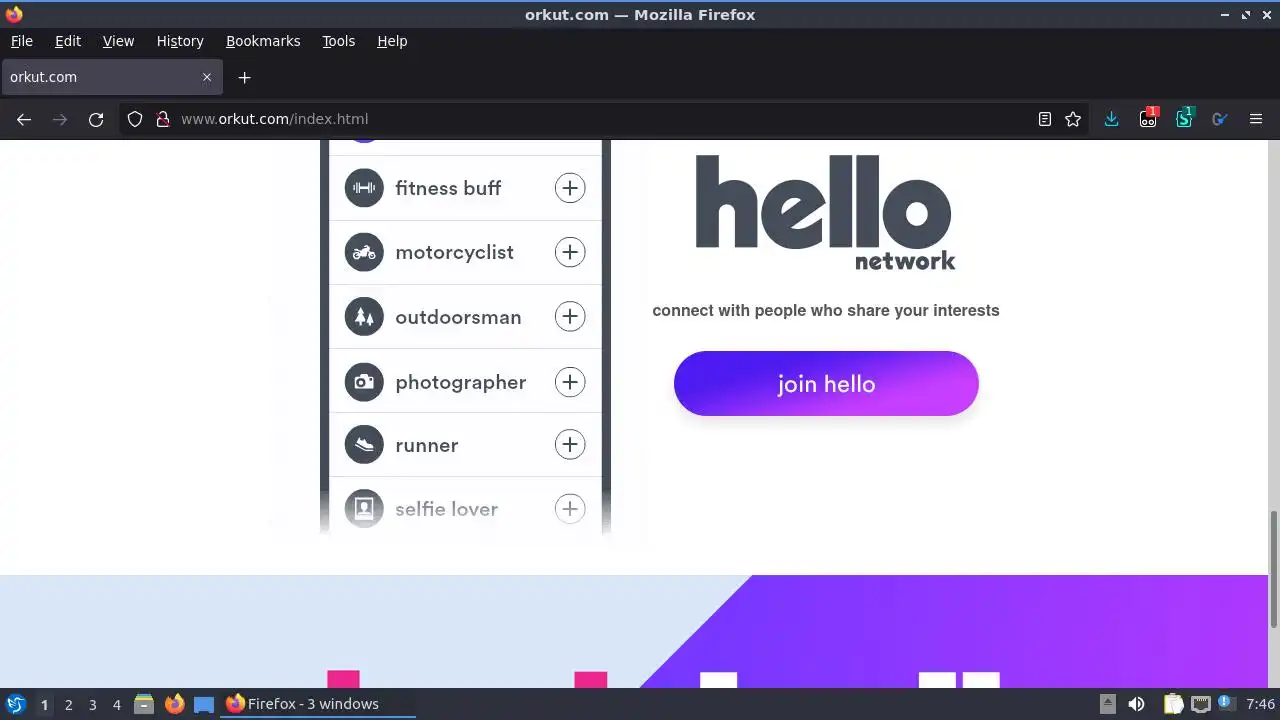Add the selfie lover interest with plus
This screenshot has height=720, width=1280.
(x=570, y=509)
